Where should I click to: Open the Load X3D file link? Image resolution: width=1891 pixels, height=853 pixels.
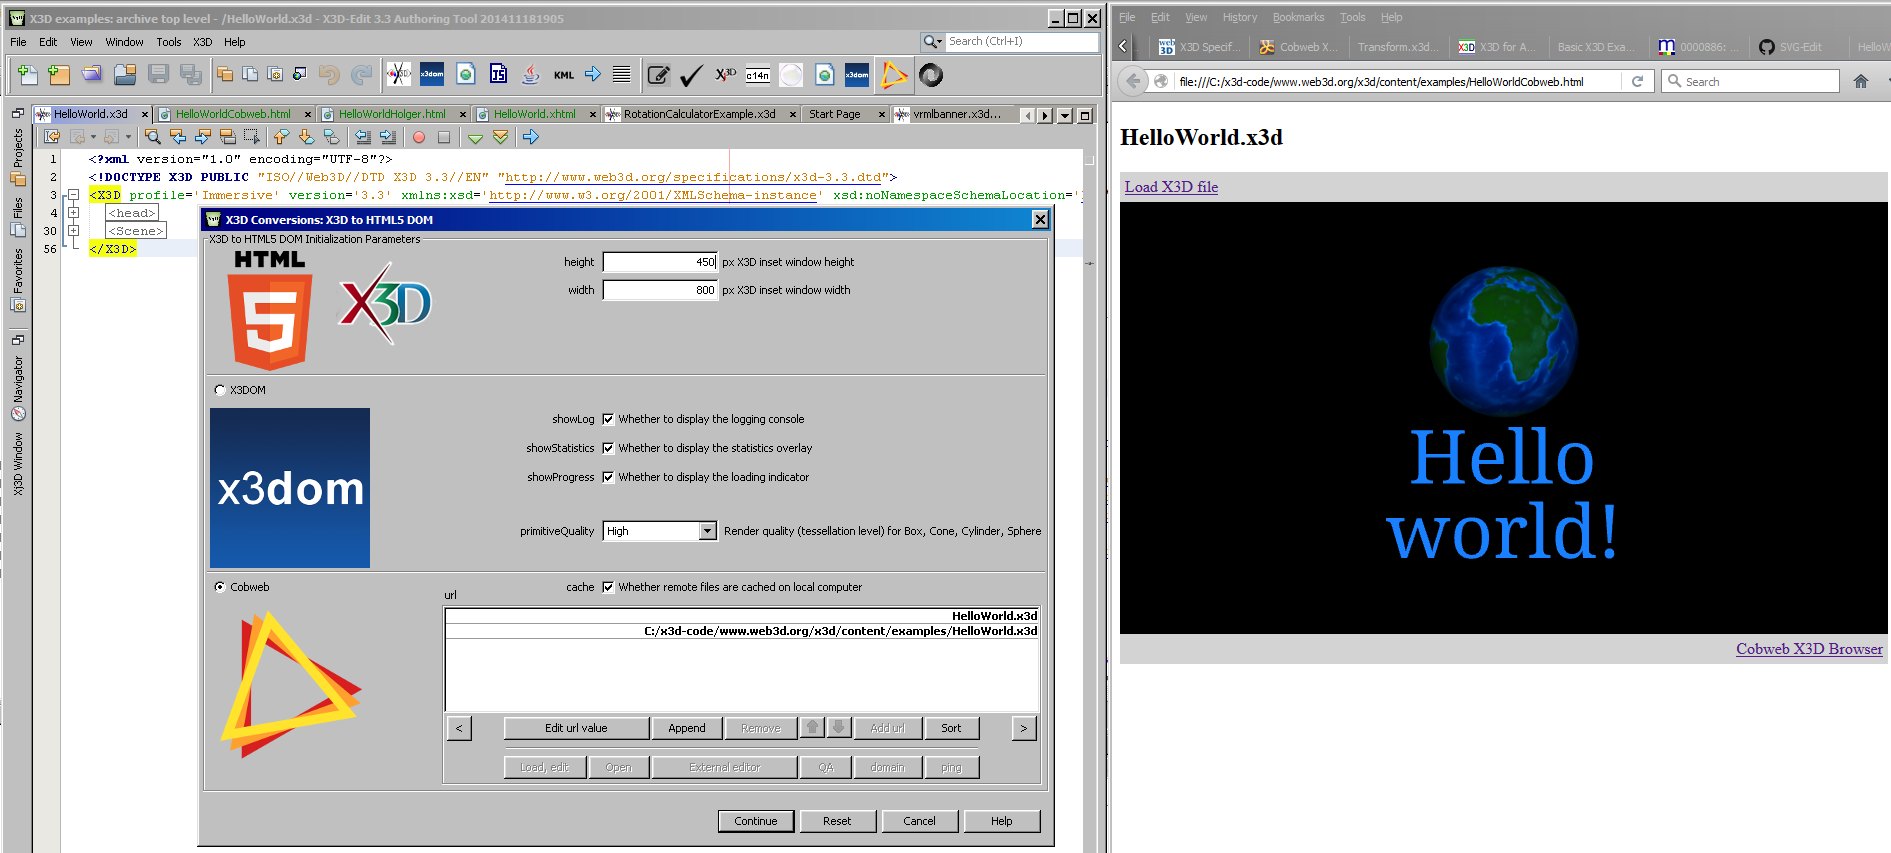coord(1171,187)
